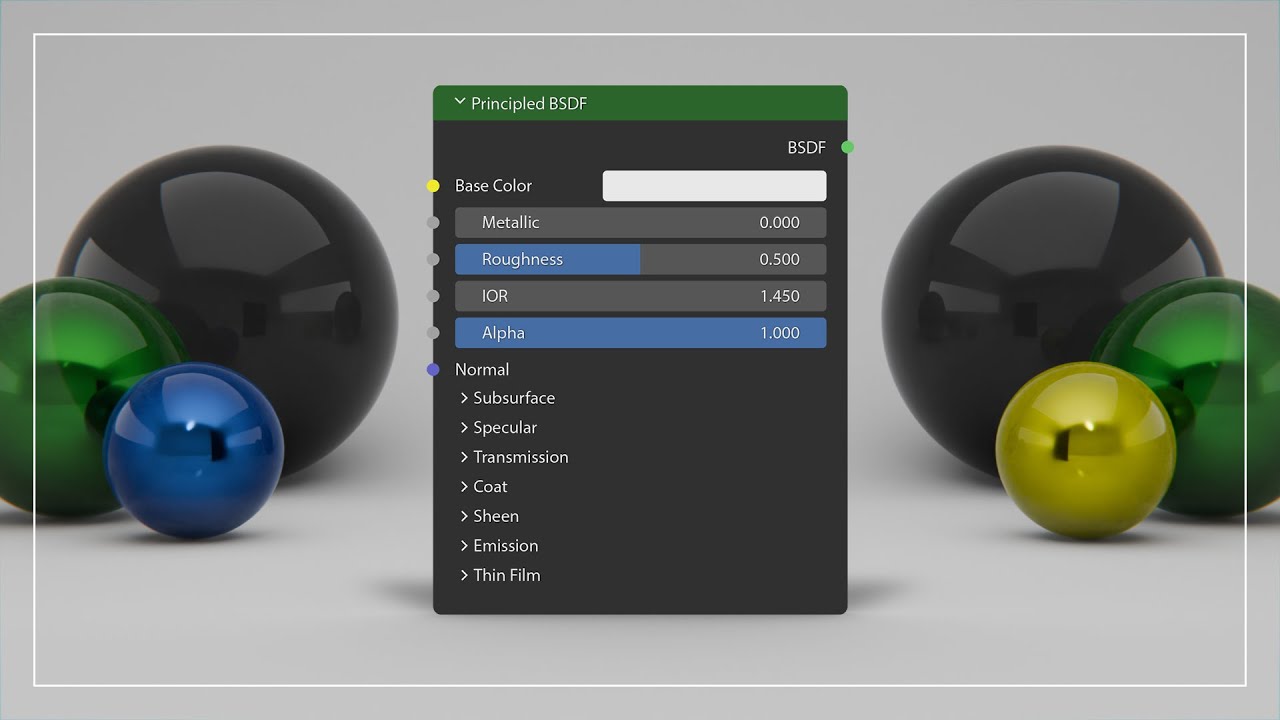Expand the Thin Film panel
1280x720 pixels.
pyautogui.click(x=500, y=575)
